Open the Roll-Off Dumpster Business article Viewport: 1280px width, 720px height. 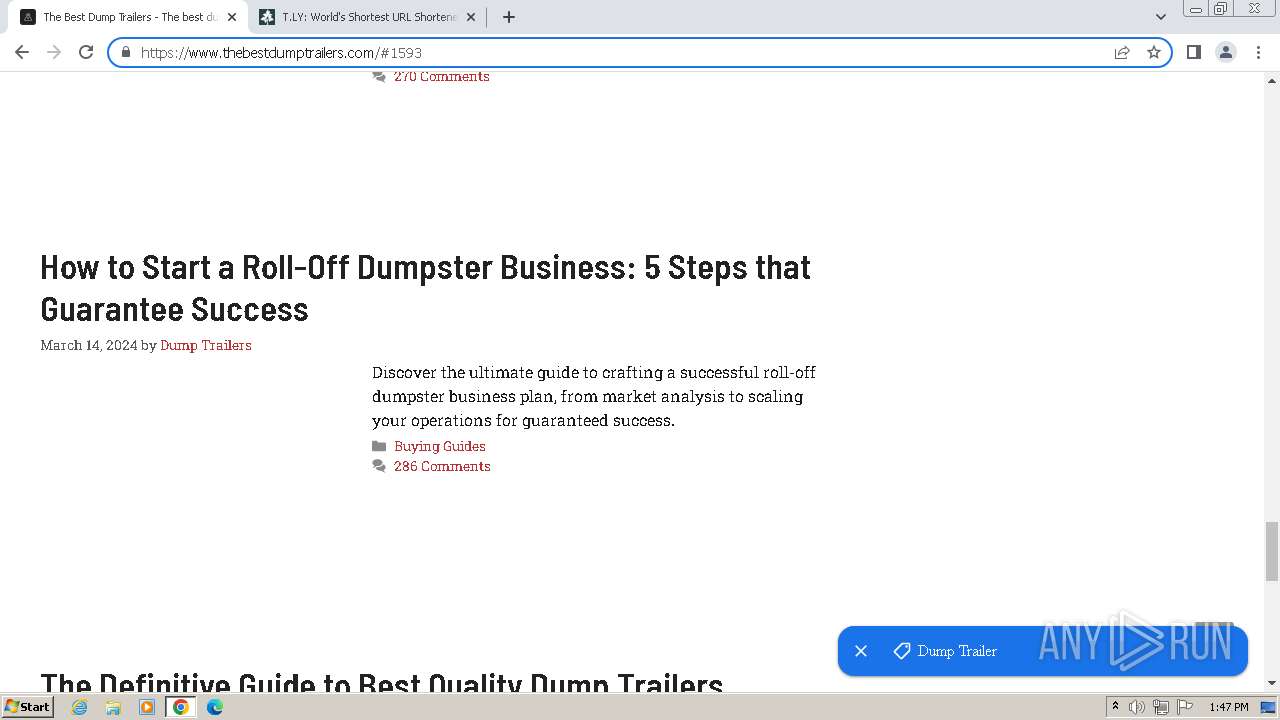click(425, 288)
